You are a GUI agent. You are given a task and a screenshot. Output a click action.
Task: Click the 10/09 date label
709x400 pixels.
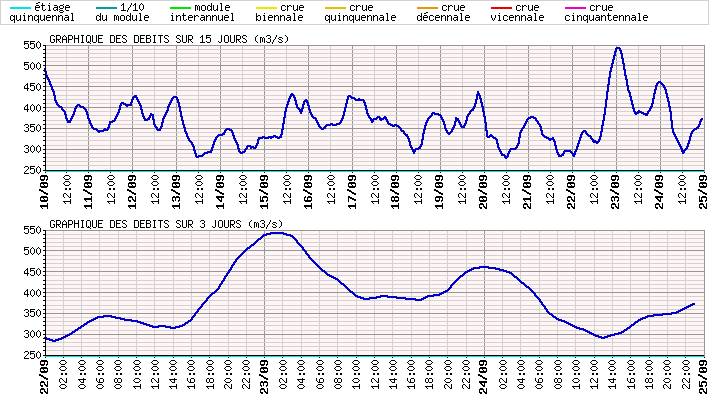(44, 192)
